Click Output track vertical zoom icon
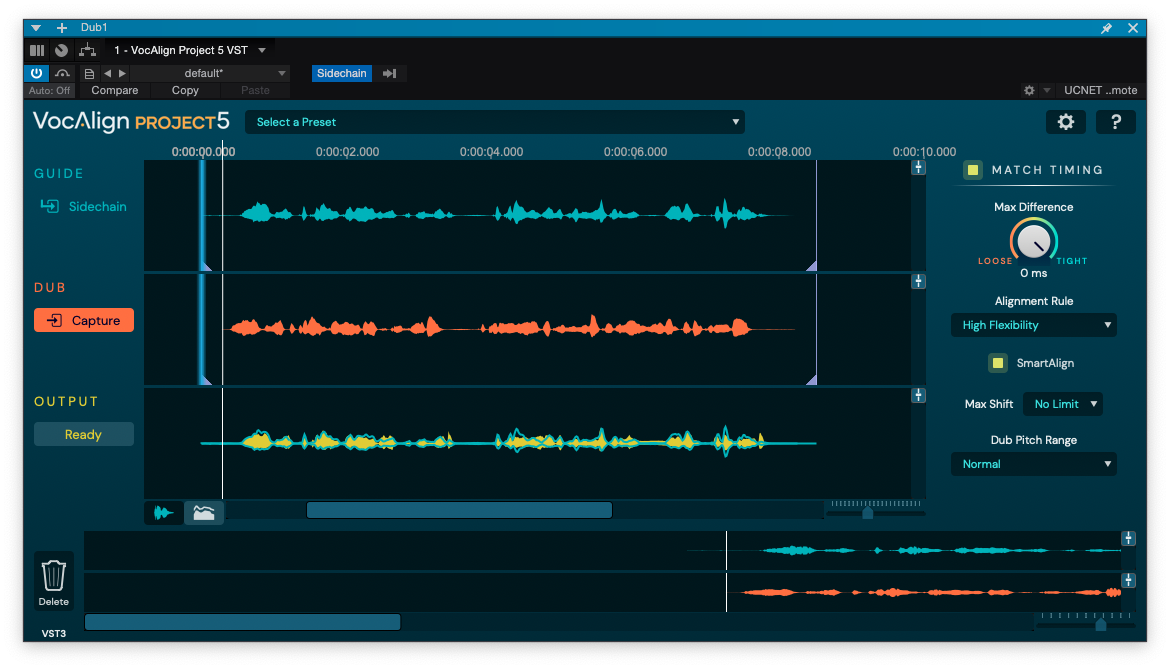Screen dimensions: 1170x669 pos(919,395)
